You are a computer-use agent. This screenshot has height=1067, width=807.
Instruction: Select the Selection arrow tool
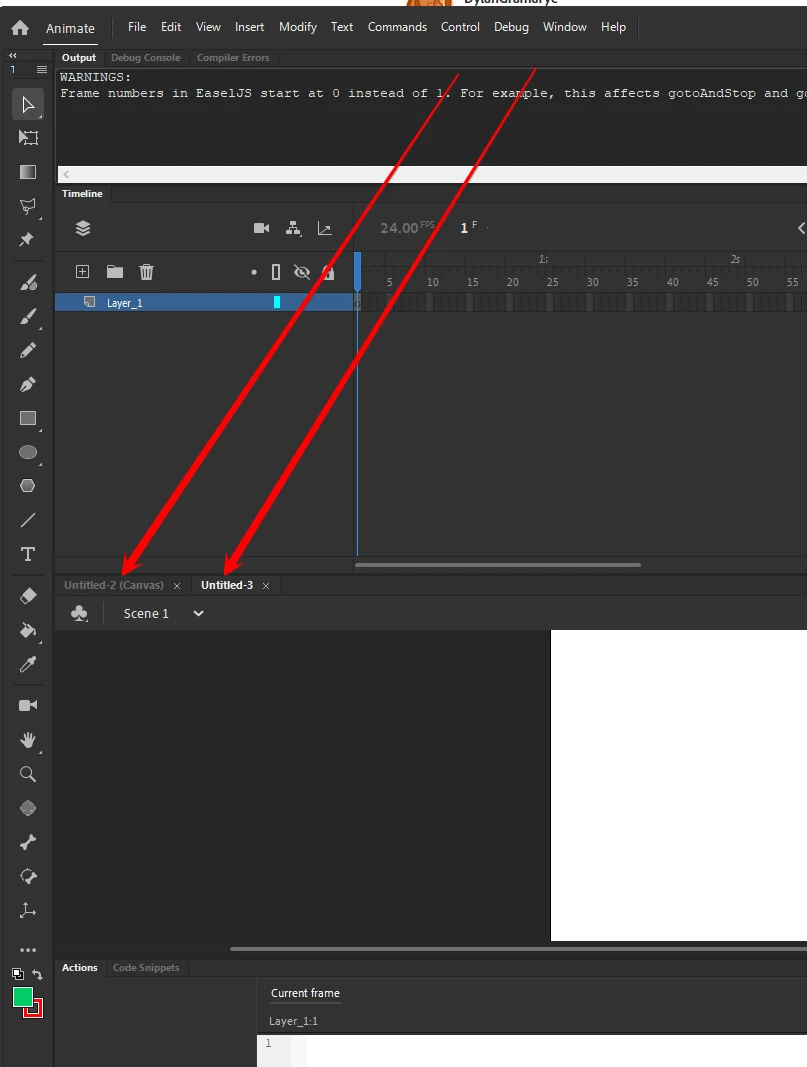pos(28,104)
